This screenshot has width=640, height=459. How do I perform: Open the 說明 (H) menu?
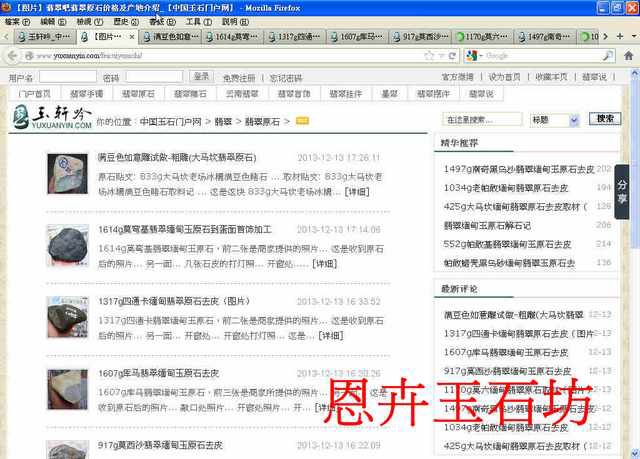click(x=235, y=22)
